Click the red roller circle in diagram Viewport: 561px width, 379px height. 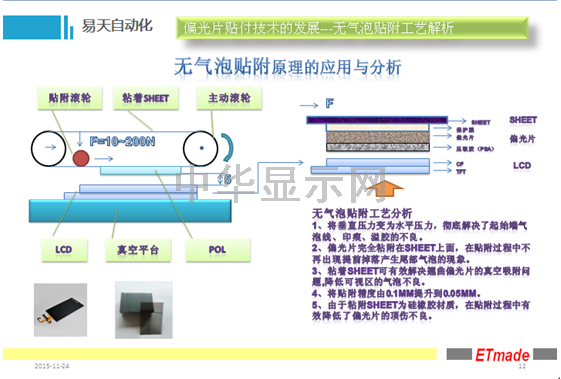tap(81, 158)
